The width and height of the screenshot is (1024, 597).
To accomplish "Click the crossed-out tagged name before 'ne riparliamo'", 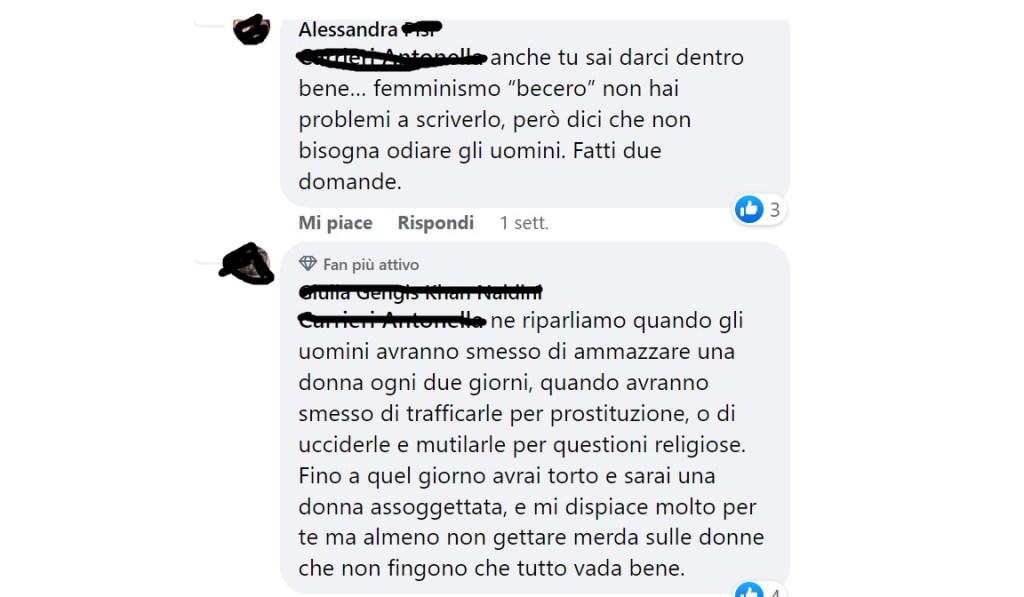I will point(392,320).
